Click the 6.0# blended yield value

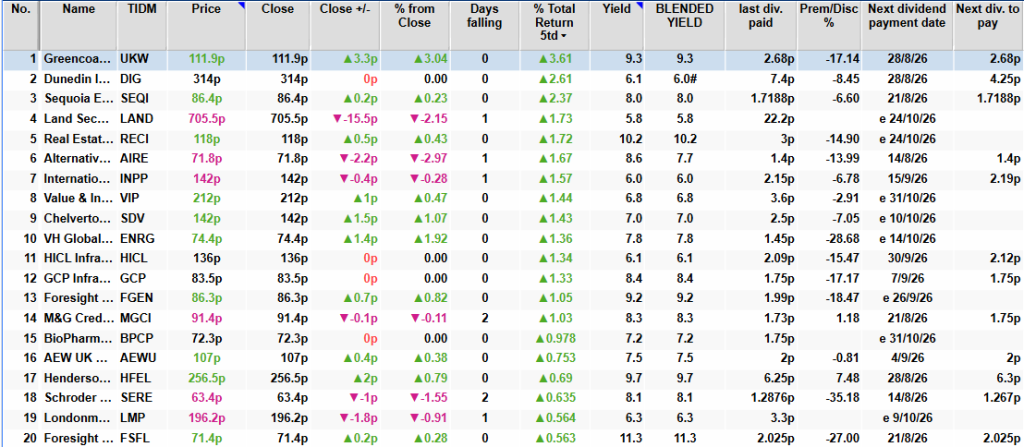click(685, 80)
